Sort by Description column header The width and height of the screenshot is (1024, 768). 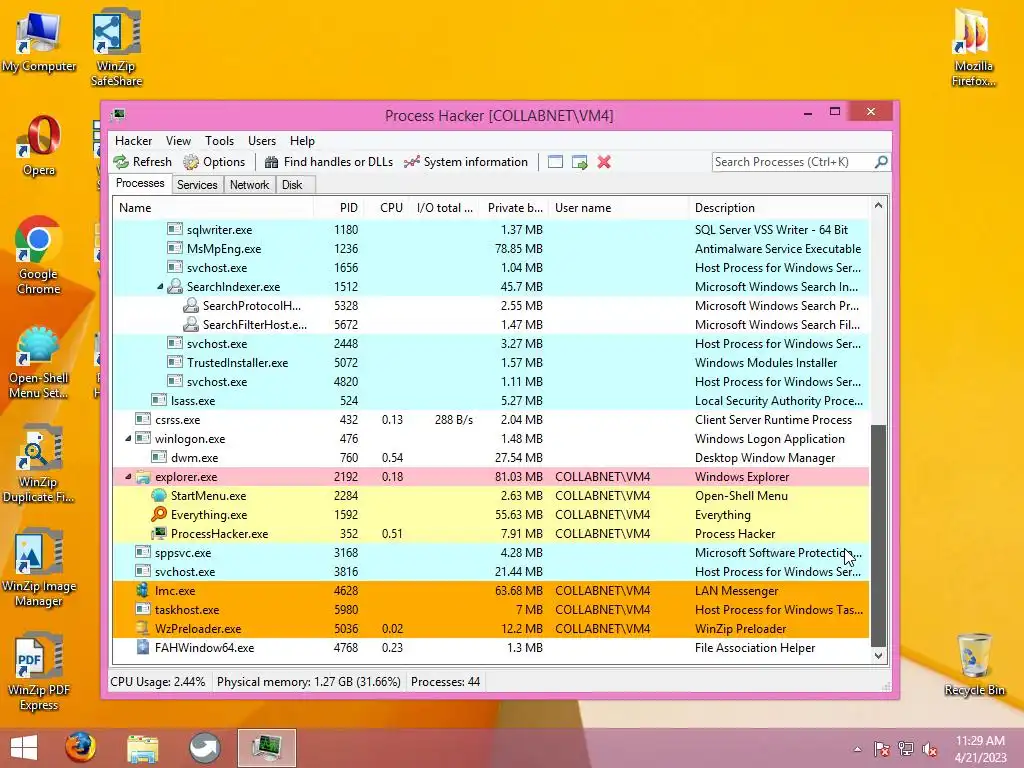[x=779, y=208]
